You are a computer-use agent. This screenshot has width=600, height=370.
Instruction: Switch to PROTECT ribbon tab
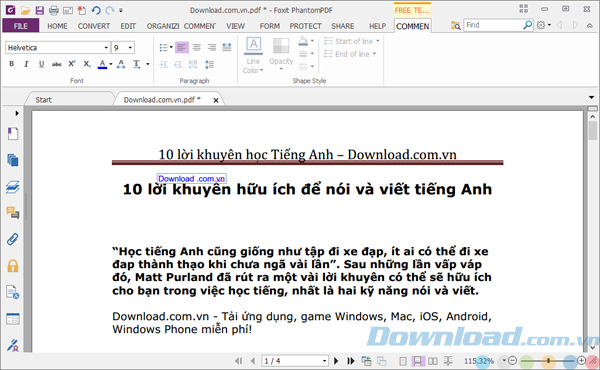(x=305, y=26)
